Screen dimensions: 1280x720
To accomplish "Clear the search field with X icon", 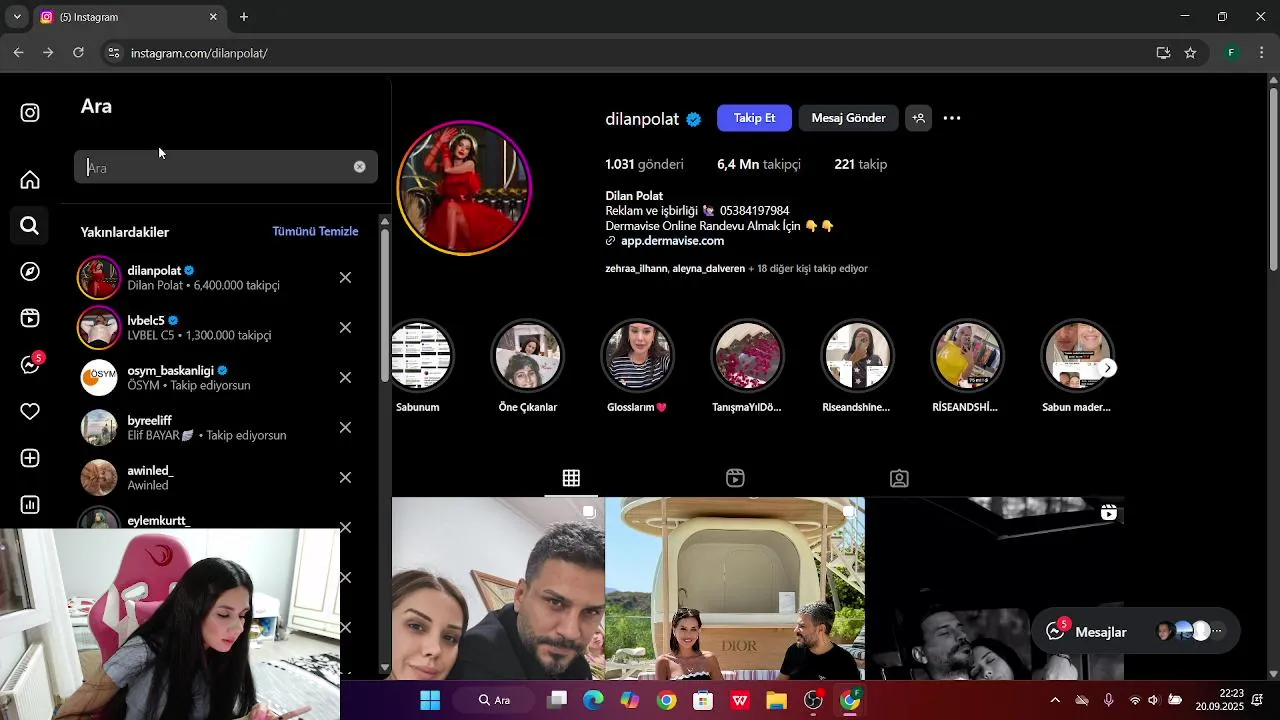I will pos(360,167).
